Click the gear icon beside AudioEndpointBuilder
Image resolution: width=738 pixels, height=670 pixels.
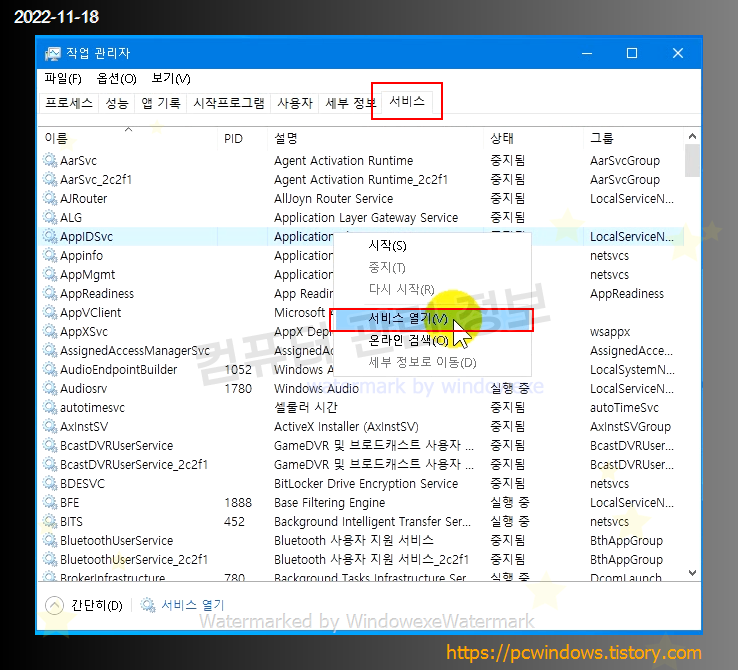[50, 369]
